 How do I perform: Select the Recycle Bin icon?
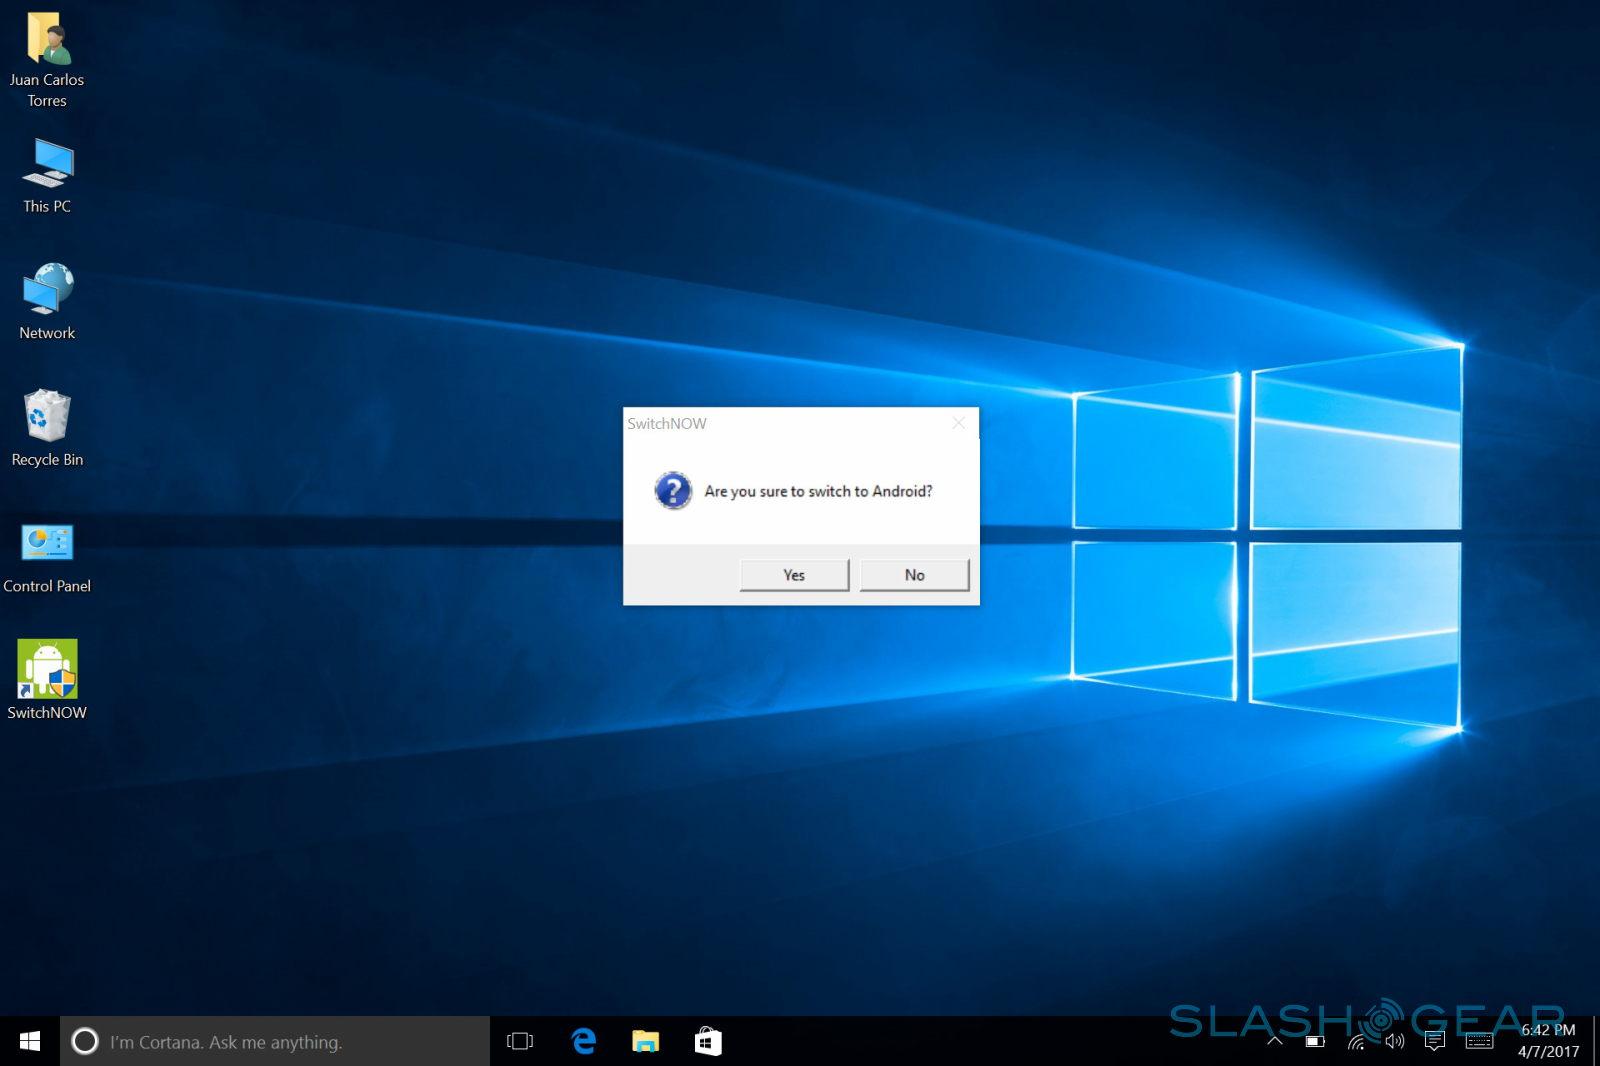[x=47, y=429]
